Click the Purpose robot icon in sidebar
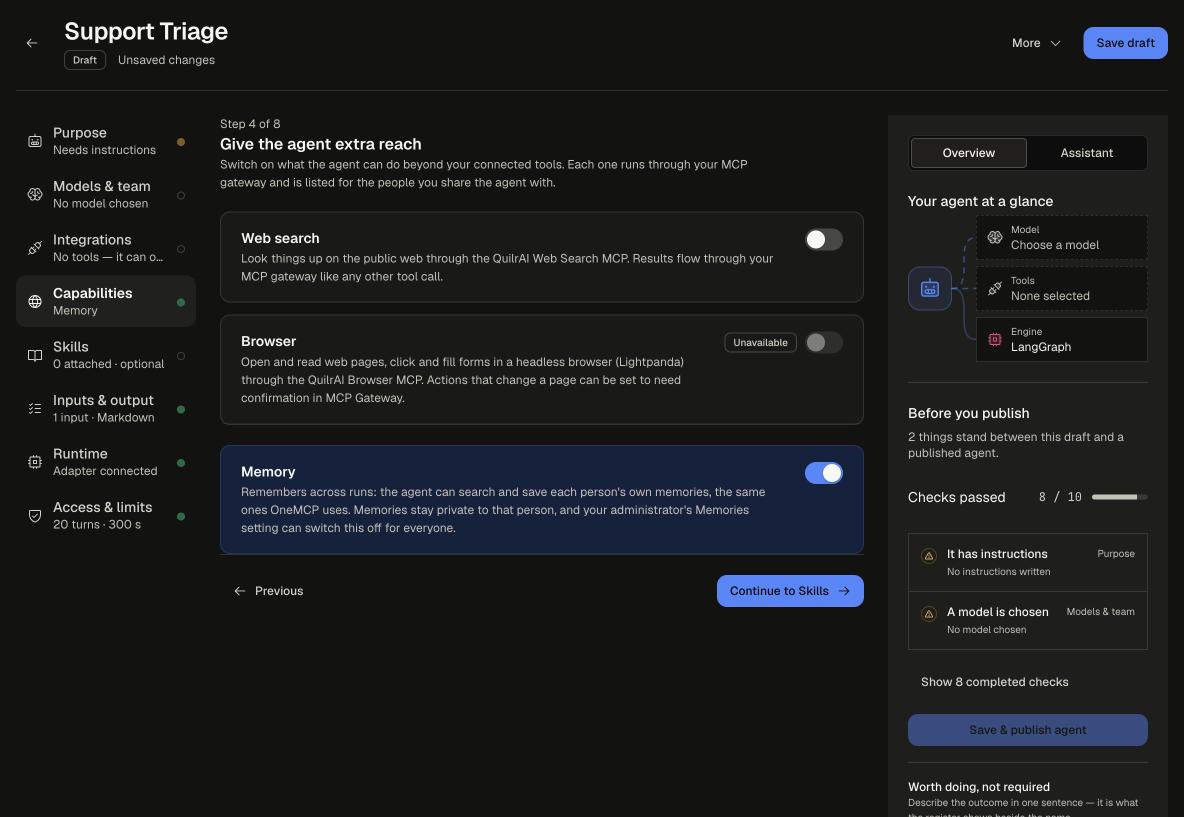The width and height of the screenshot is (1184, 817). click(35, 141)
